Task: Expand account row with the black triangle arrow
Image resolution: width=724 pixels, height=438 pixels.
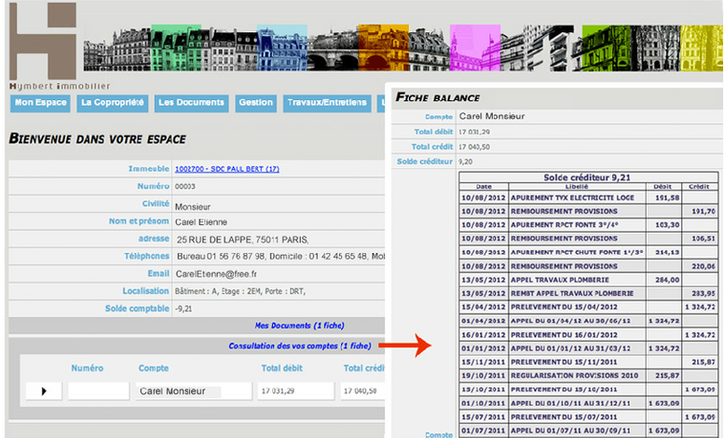Action: 44,391
